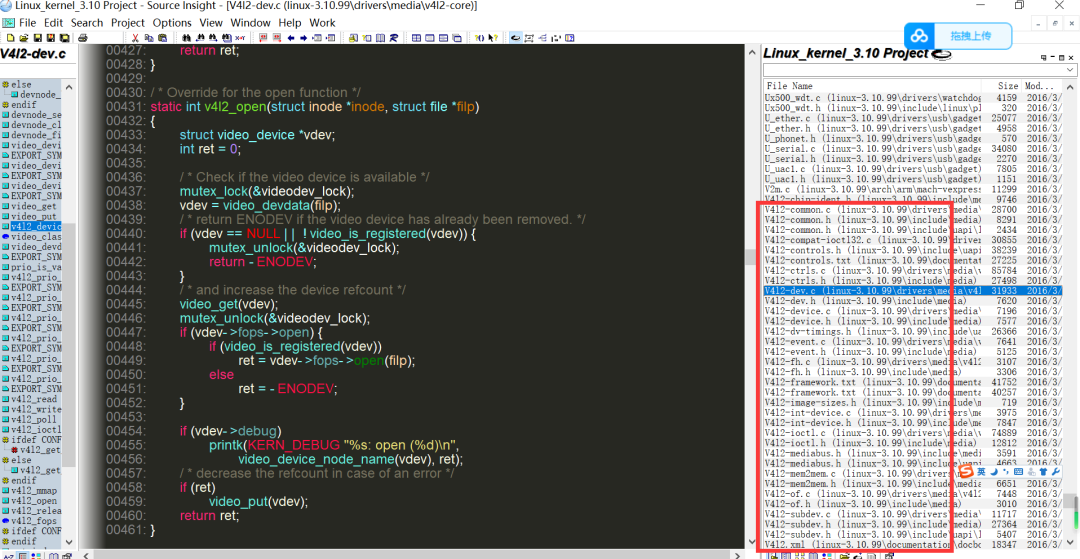This screenshot has width=1080, height=559.
Task: Toggle Sogou English/Chinese input mode
Action: 981,471
